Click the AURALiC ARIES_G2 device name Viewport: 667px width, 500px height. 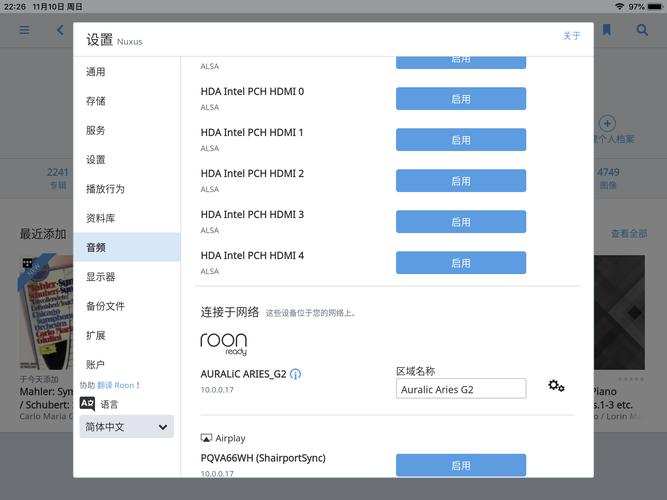point(243,374)
